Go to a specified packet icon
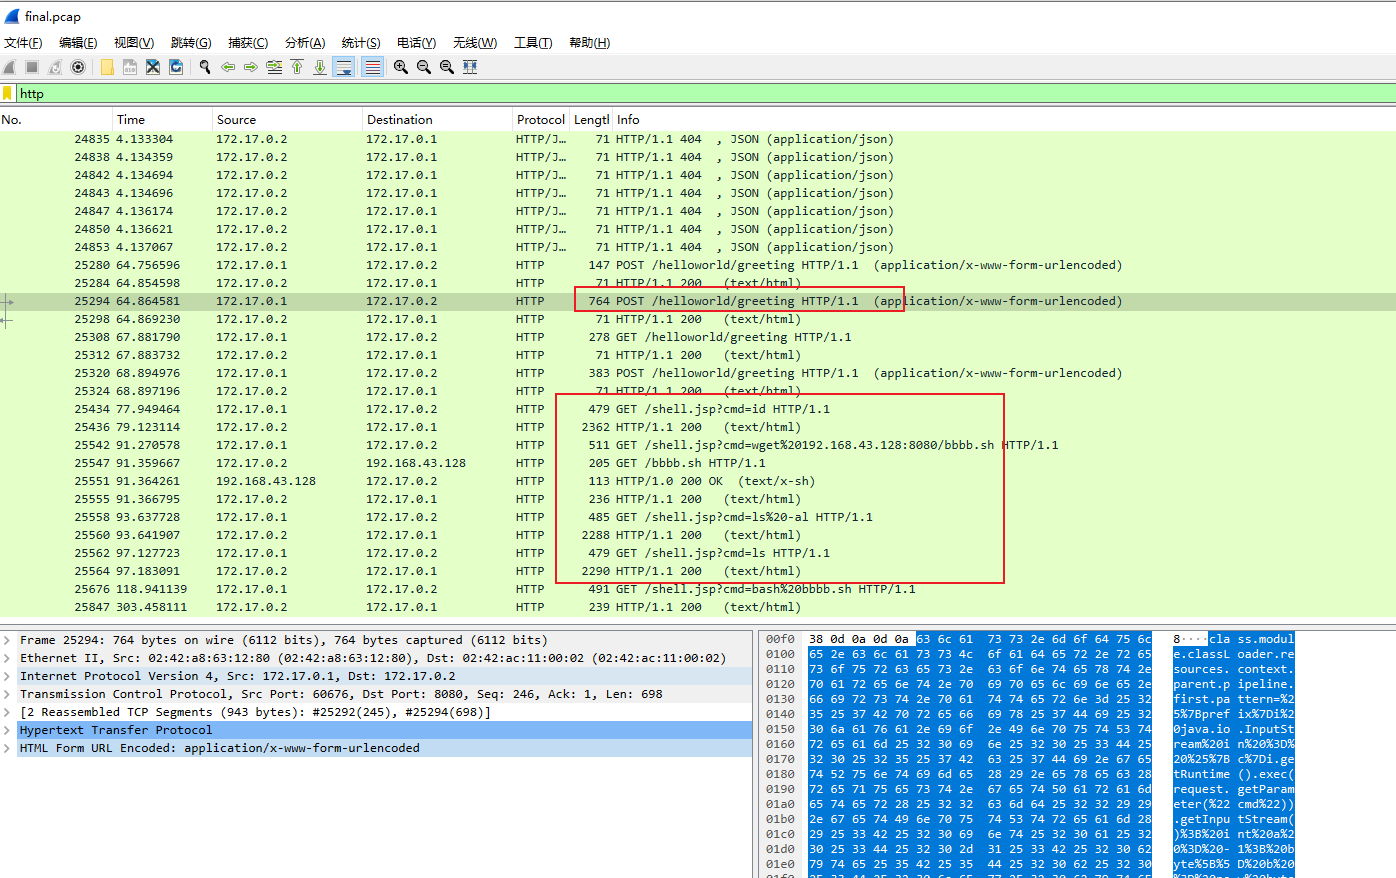The height and width of the screenshot is (878, 1396). point(274,67)
